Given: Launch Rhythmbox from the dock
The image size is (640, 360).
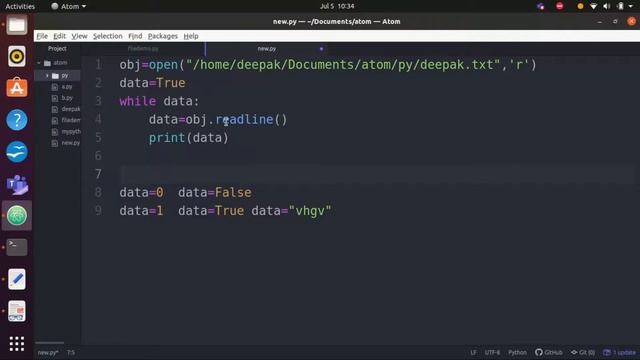Looking at the screenshot, I should point(17,56).
